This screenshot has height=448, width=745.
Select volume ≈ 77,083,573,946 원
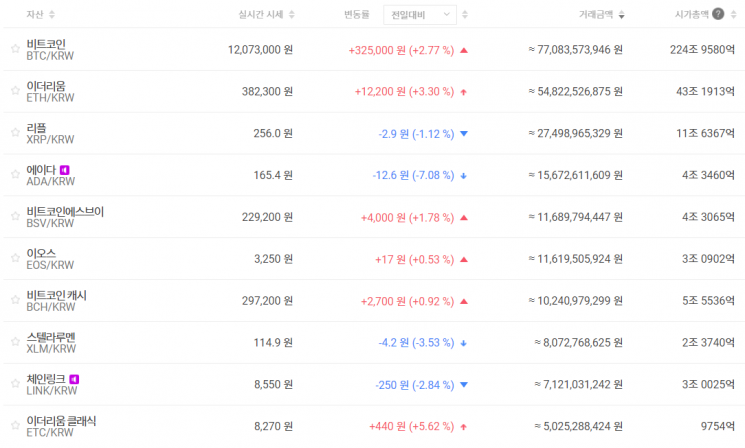tap(575, 49)
